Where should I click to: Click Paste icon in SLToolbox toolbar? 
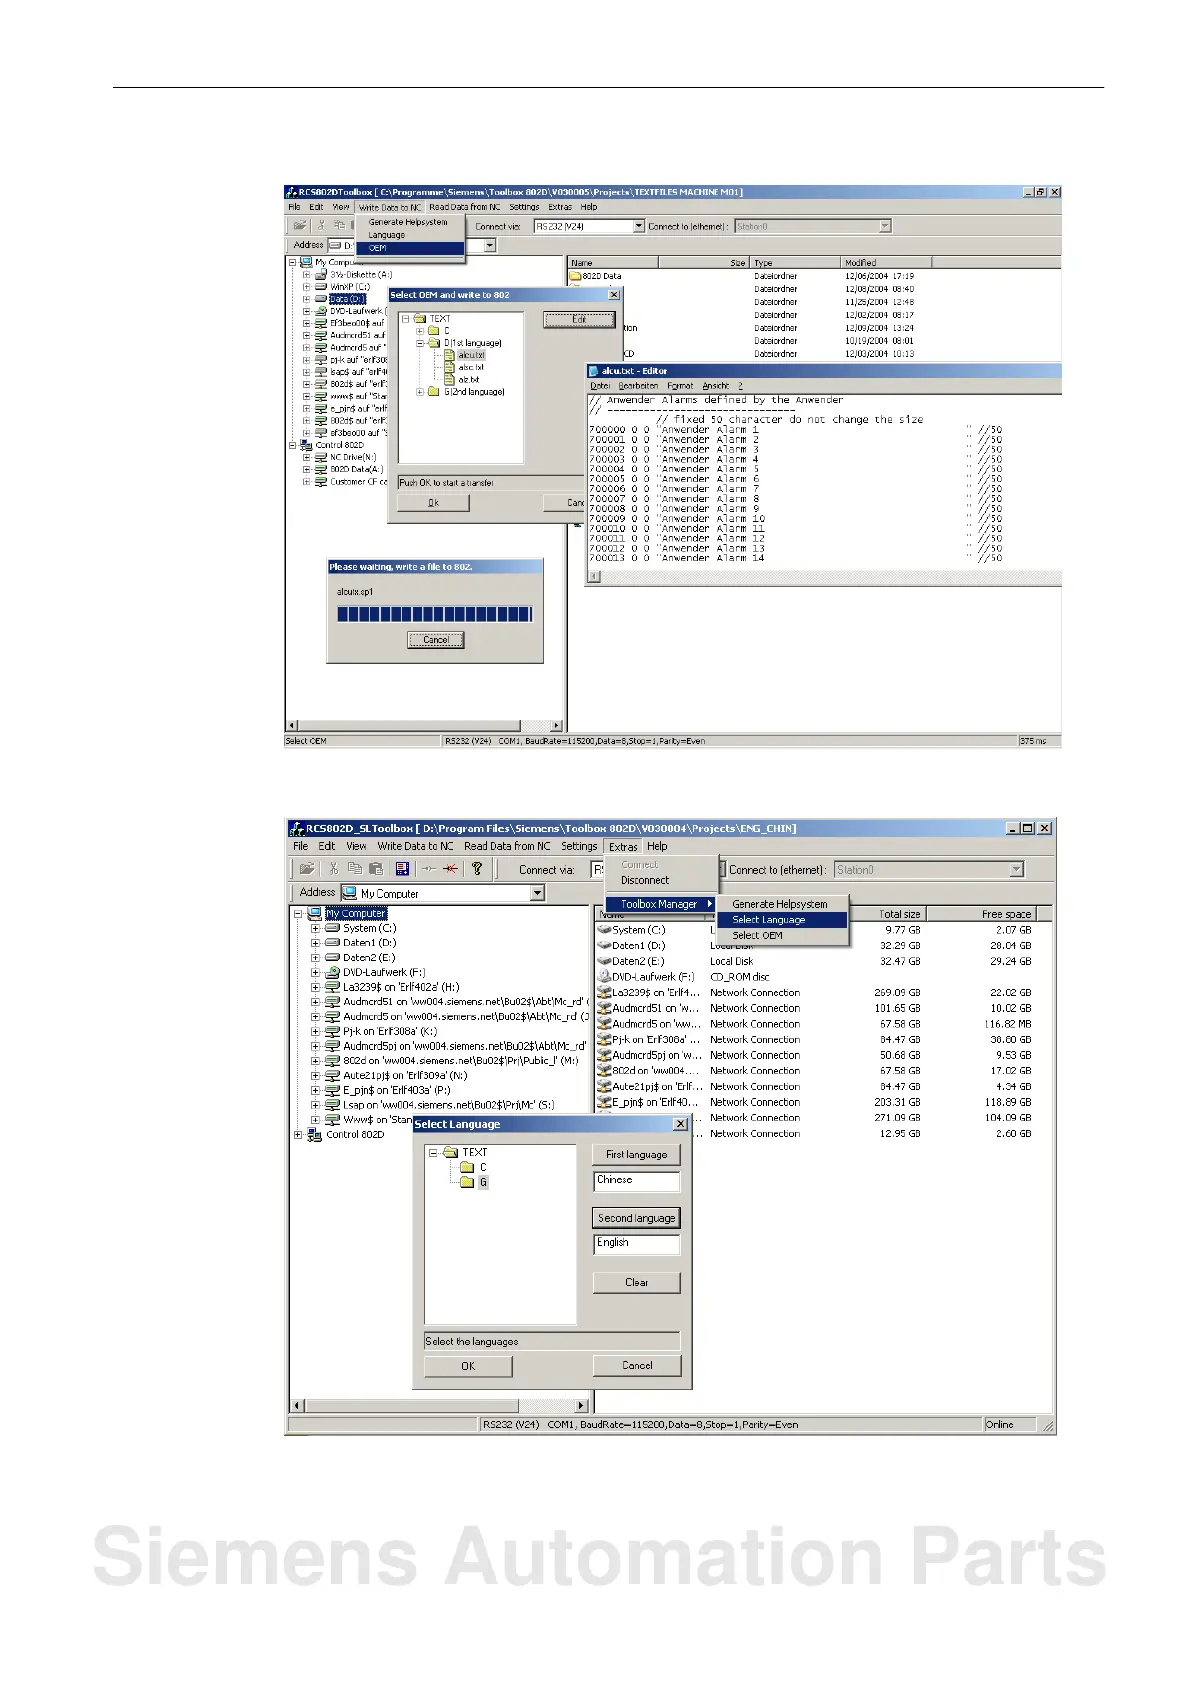(376, 869)
